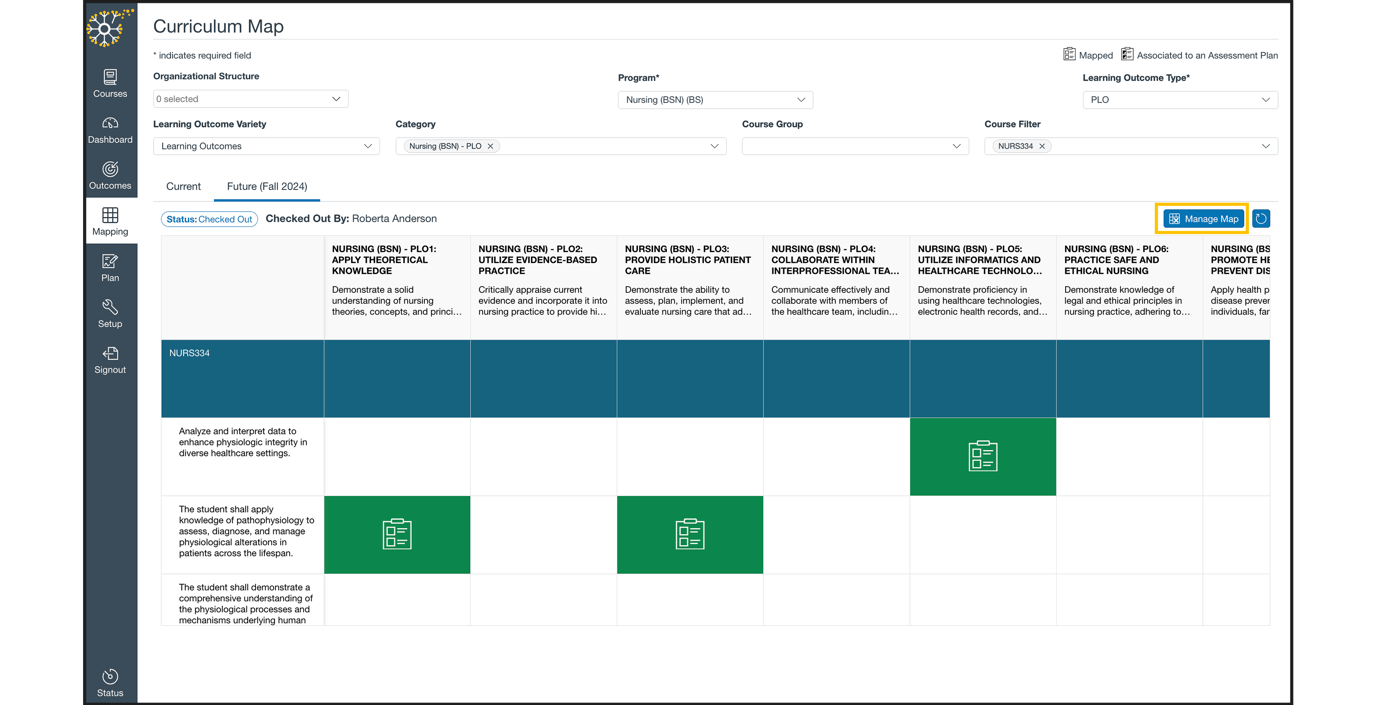Click the Signout icon in the sidebar
Image resolution: width=1376 pixels, height=705 pixels.
(x=110, y=358)
